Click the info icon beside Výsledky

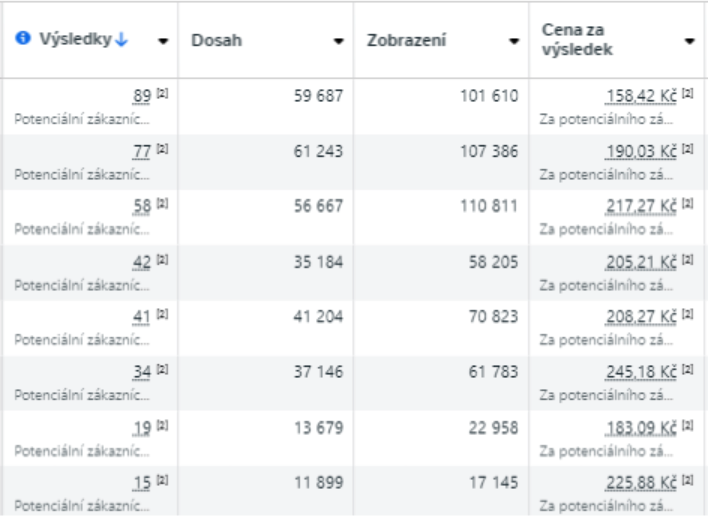coord(23,38)
